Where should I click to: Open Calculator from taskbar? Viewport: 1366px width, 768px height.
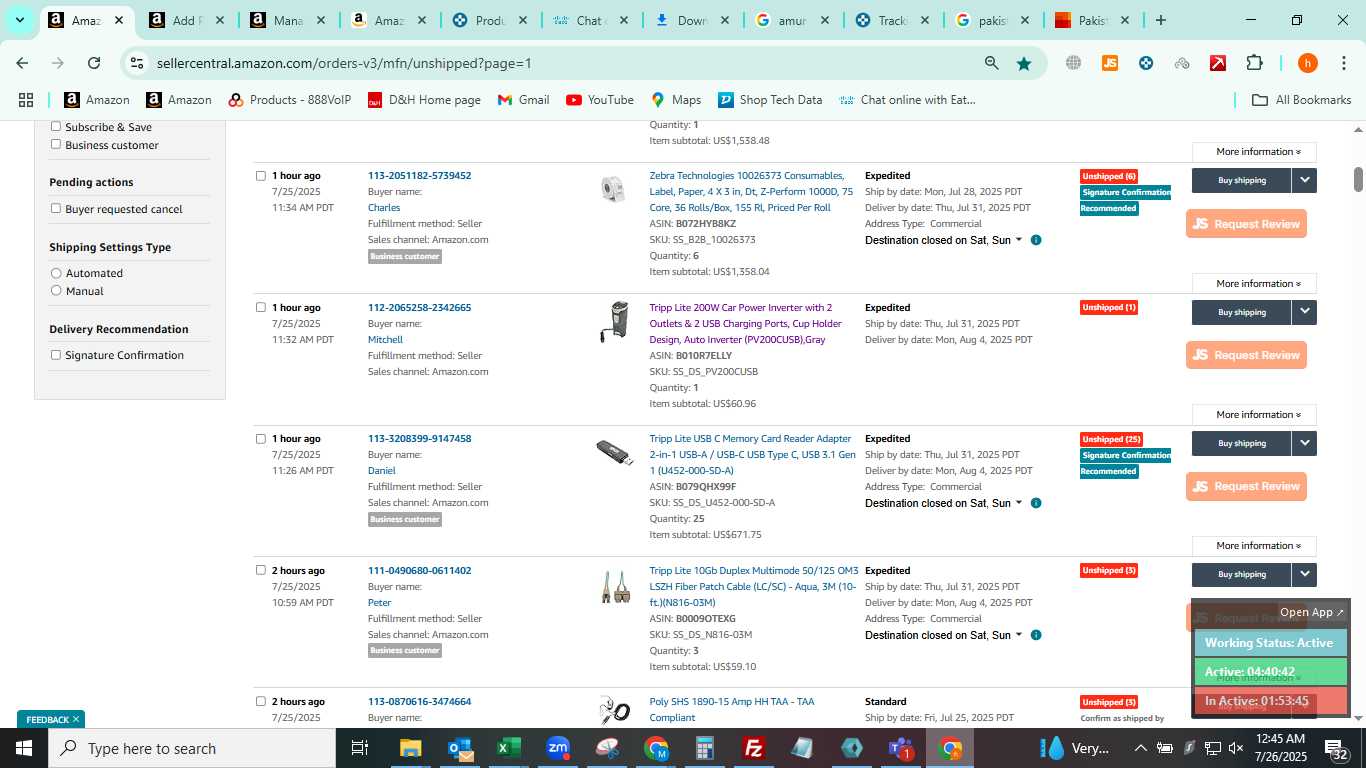[x=705, y=748]
